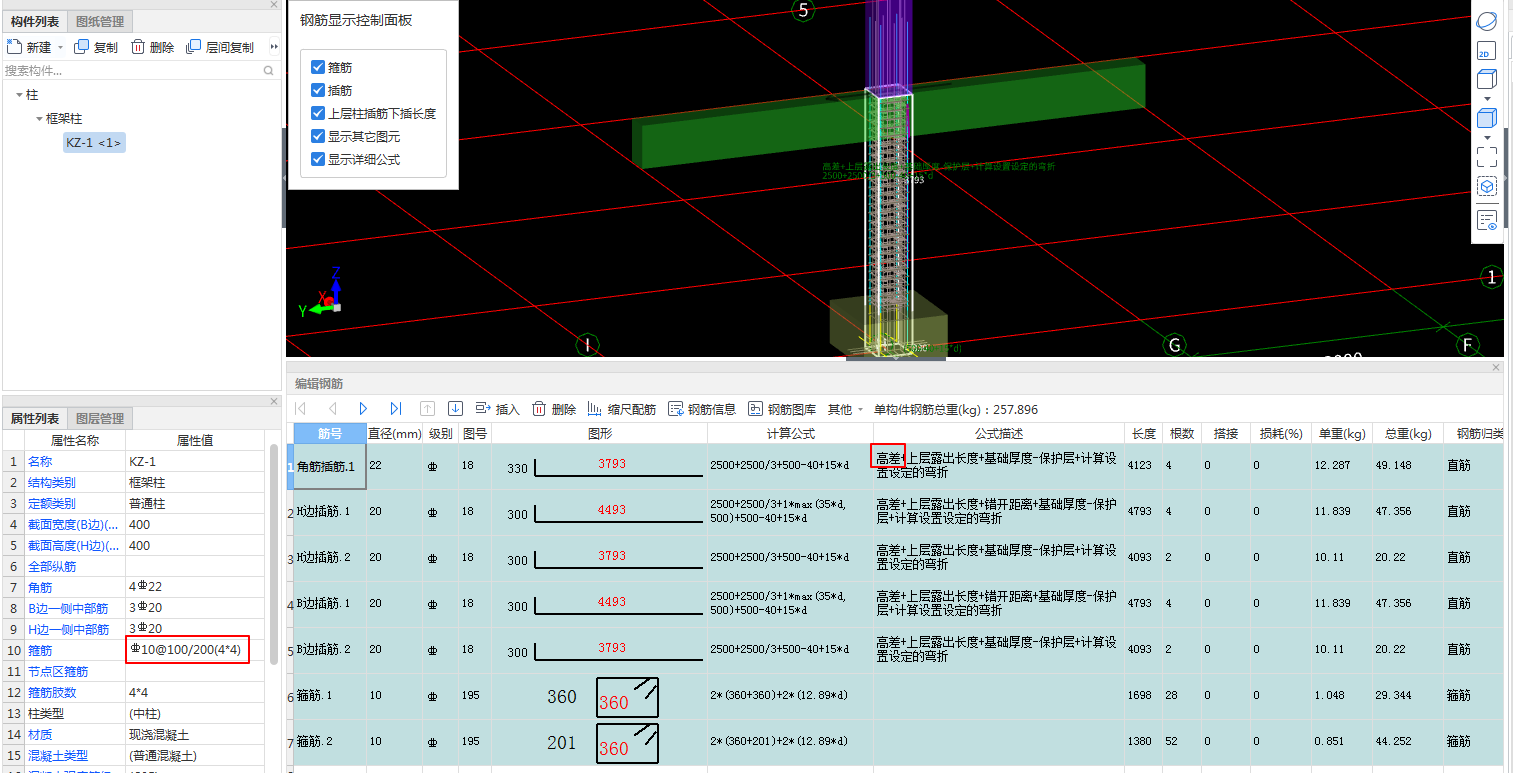Go to previous rebar record
The height and width of the screenshot is (773, 1513).
point(332,409)
